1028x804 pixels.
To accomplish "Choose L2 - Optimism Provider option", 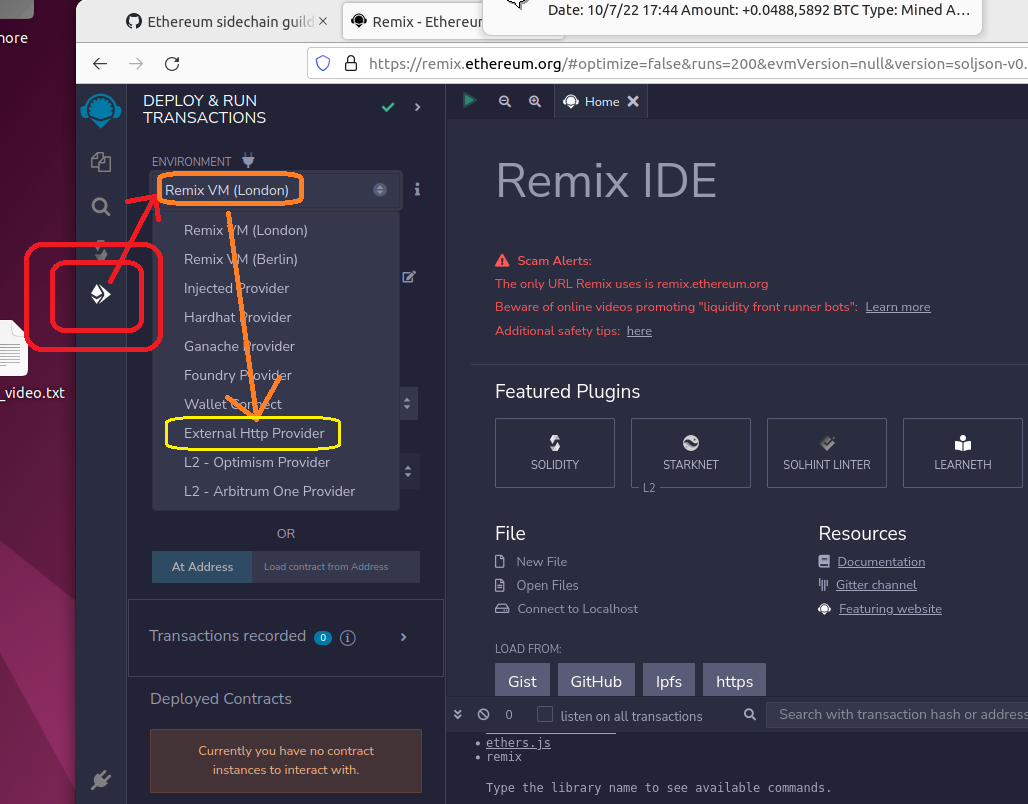I will tap(257, 462).
